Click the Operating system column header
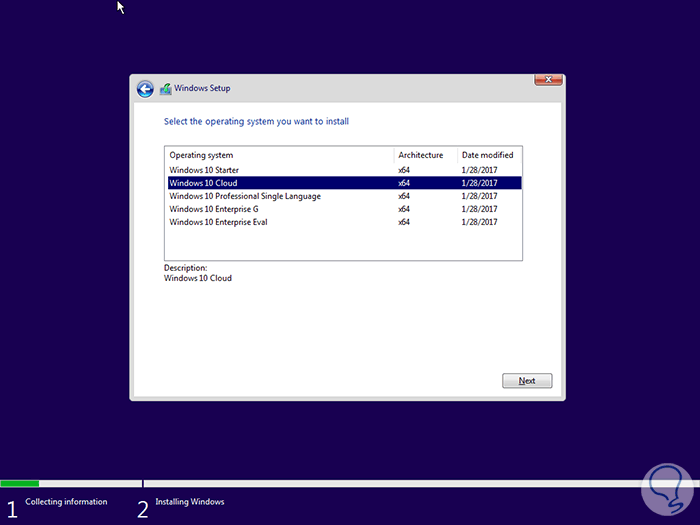The image size is (700, 525). pos(279,155)
